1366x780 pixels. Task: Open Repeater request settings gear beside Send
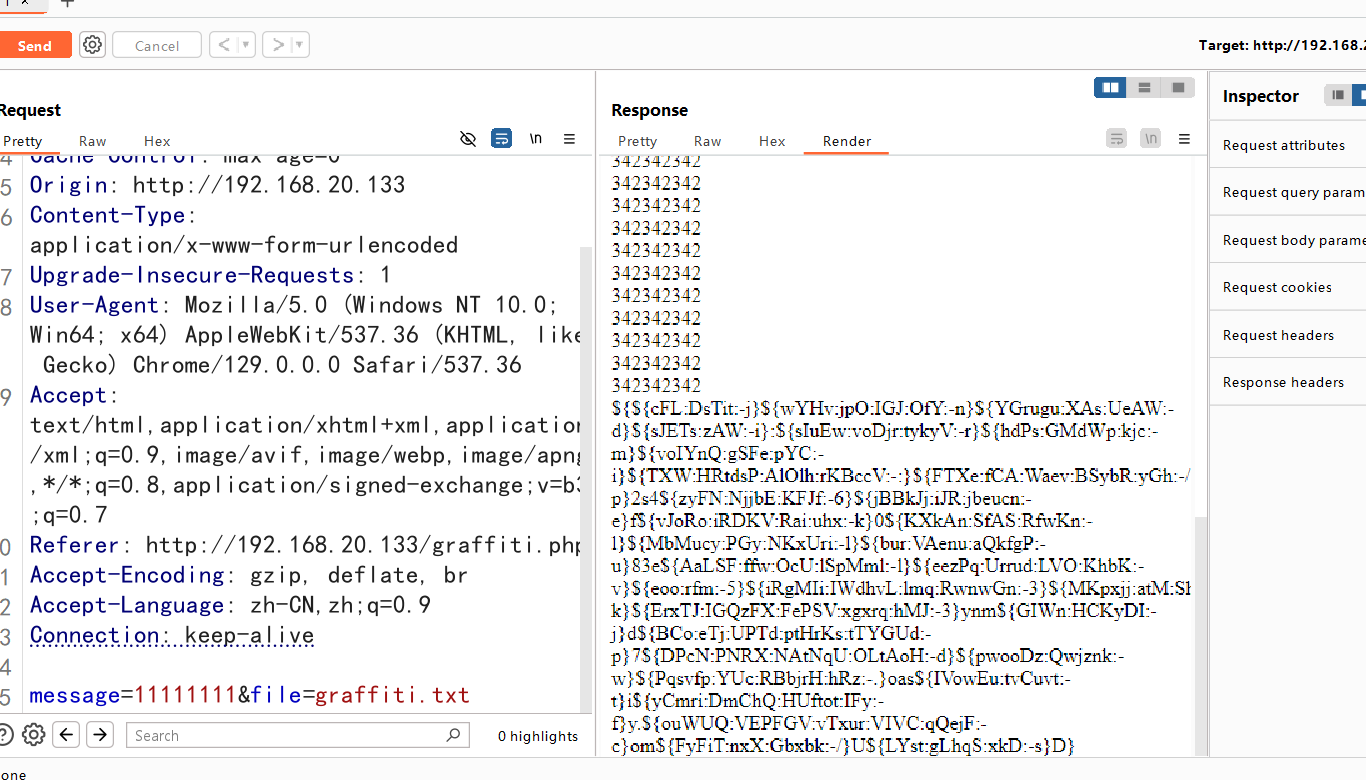tap(92, 45)
